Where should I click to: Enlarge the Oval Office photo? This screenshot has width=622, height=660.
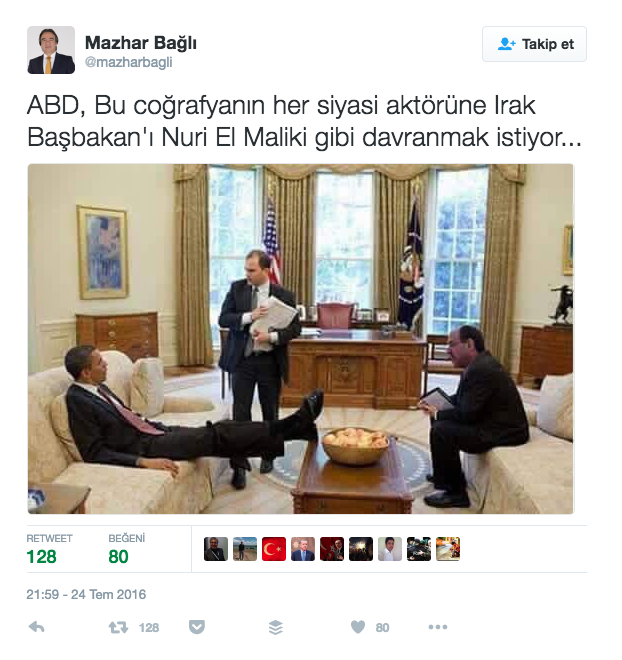click(x=300, y=339)
